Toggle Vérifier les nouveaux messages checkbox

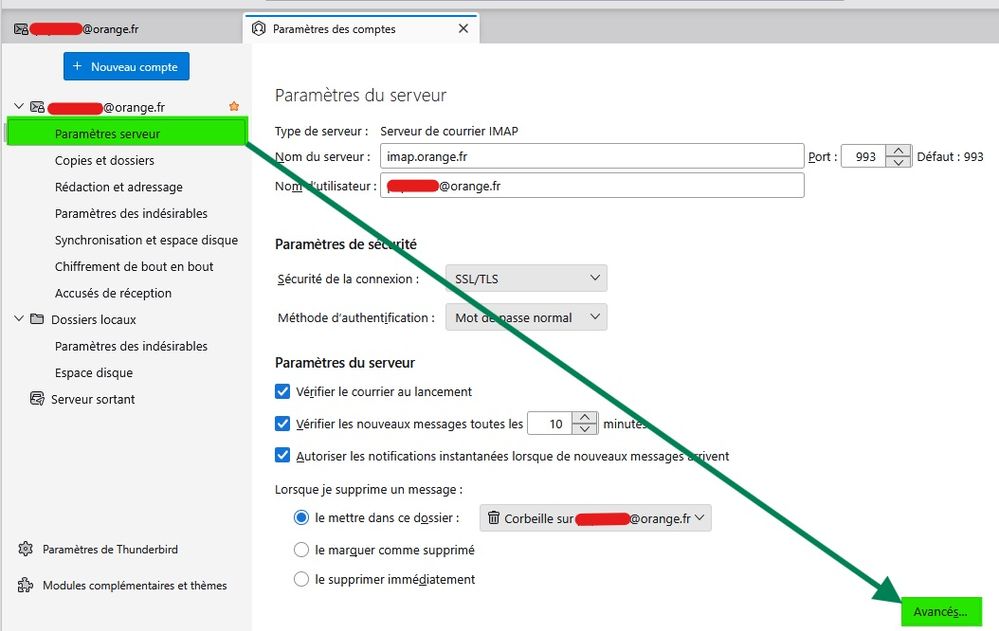point(282,423)
